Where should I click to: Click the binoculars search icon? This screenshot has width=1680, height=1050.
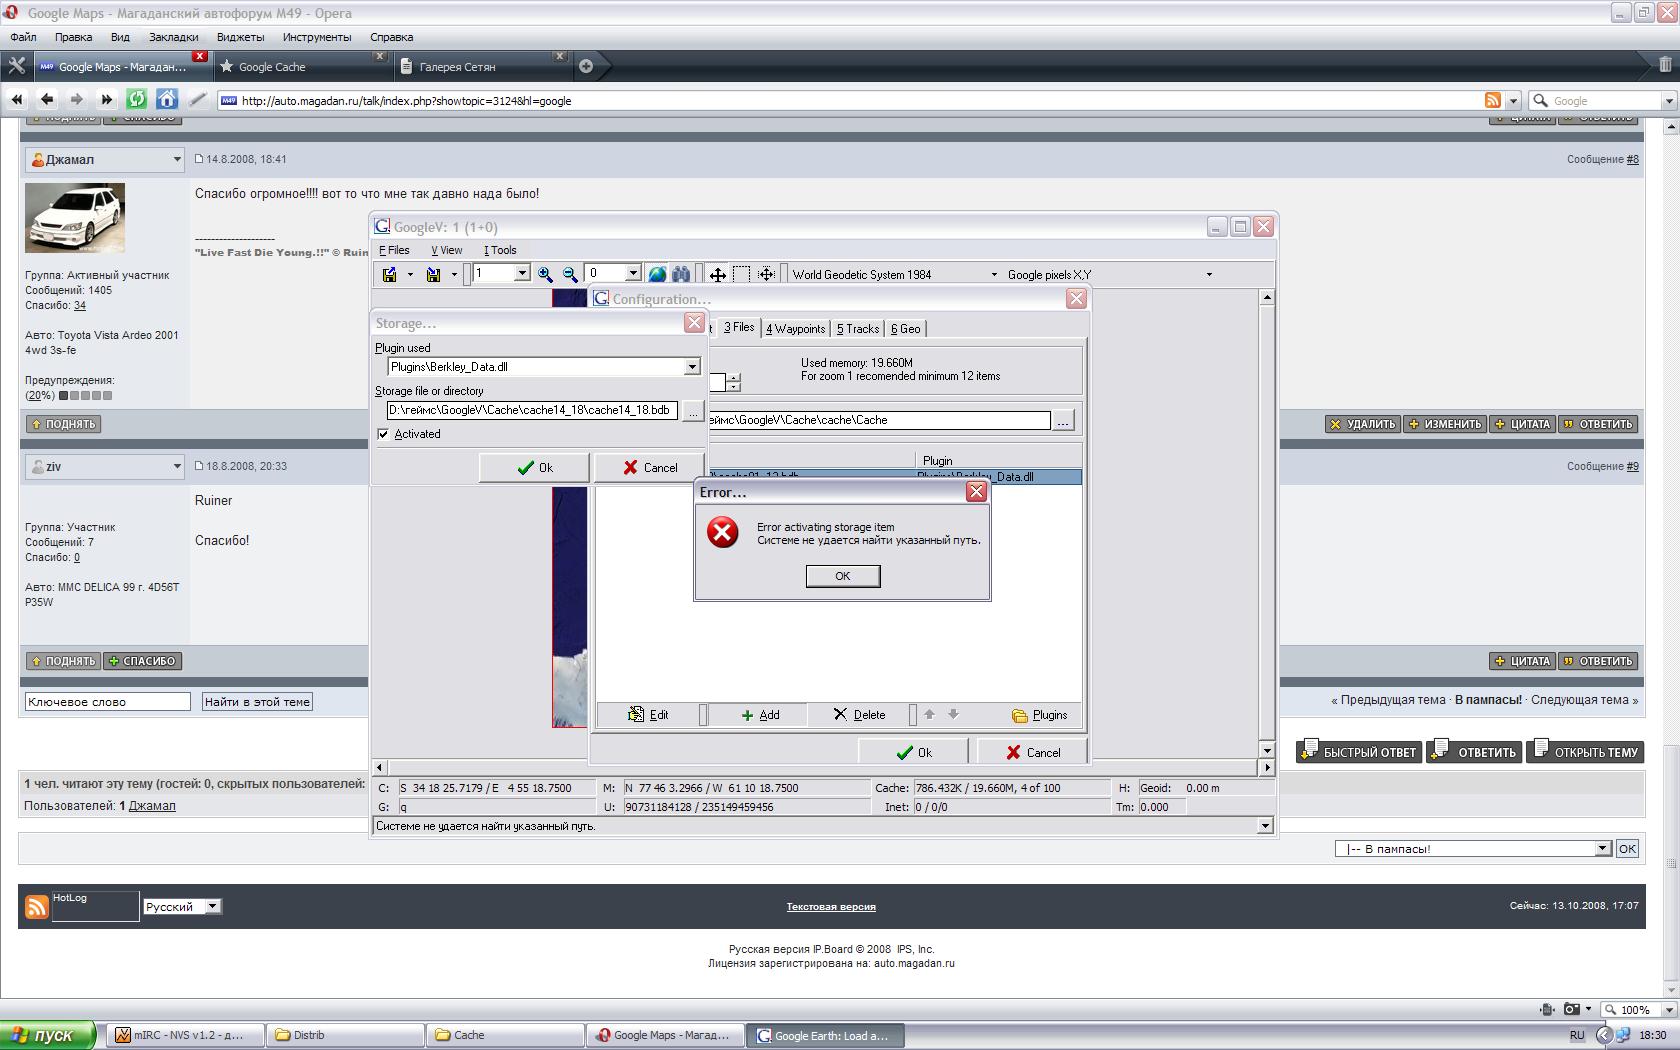click(x=681, y=274)
